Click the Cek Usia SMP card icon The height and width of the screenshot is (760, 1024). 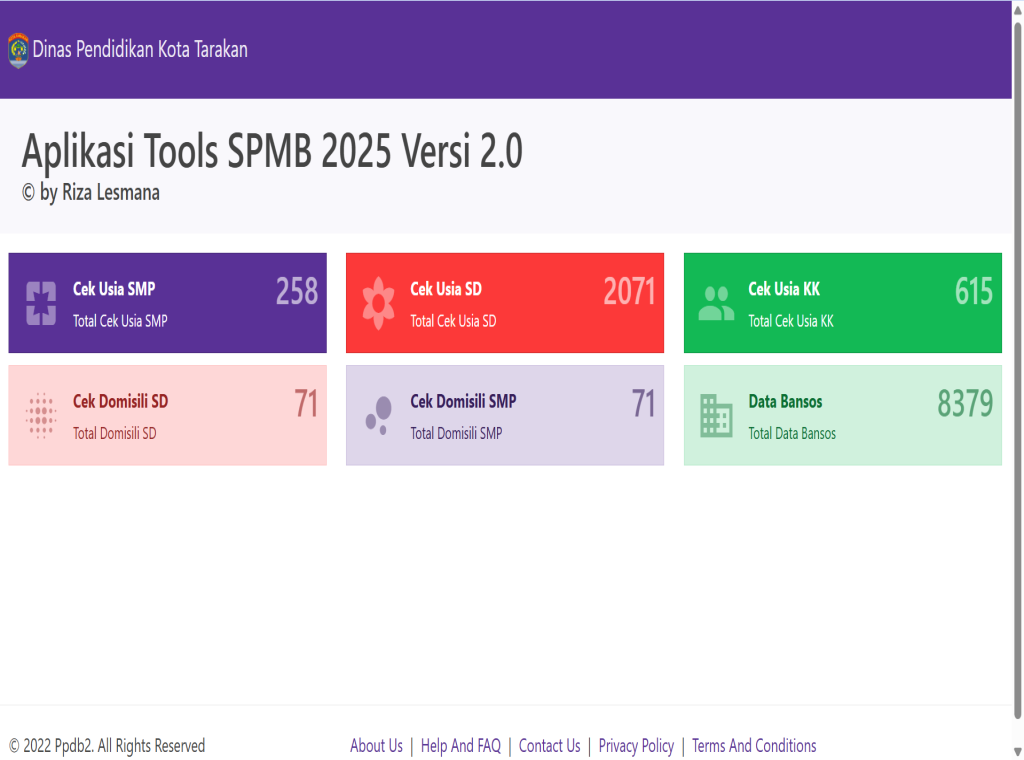tap(41, 303)
